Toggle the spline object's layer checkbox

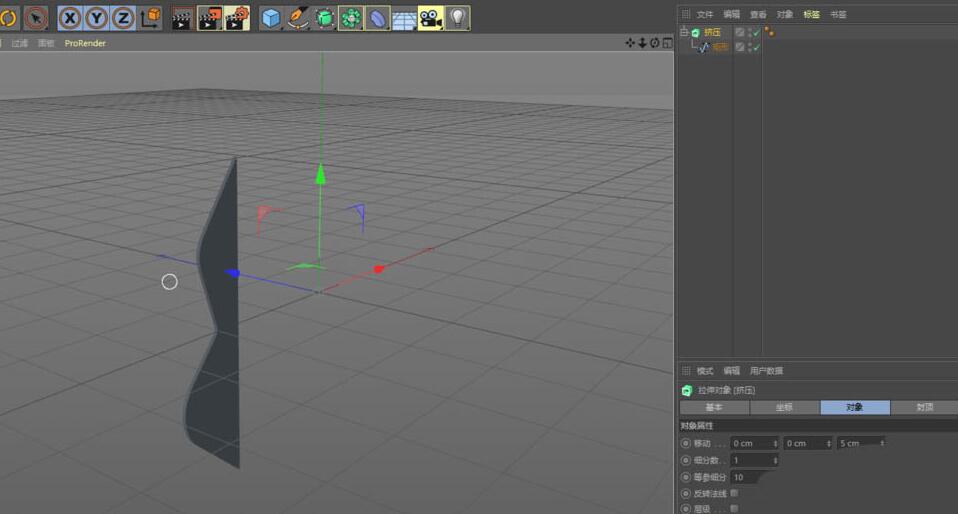[x=739, y=47]
